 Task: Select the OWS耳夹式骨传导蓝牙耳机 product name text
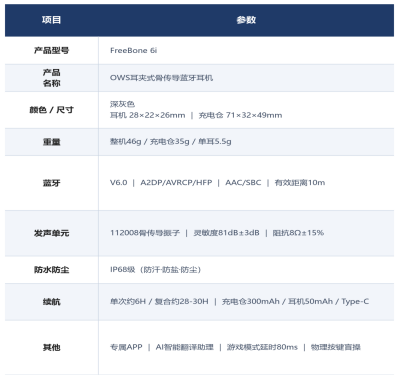161,78
